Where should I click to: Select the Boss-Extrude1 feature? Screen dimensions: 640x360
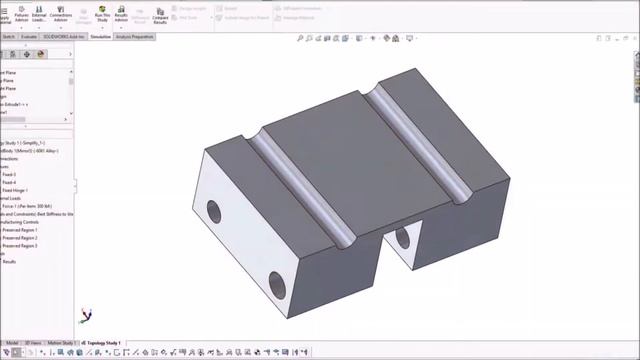pyautogui.click(x=15, y=104)
